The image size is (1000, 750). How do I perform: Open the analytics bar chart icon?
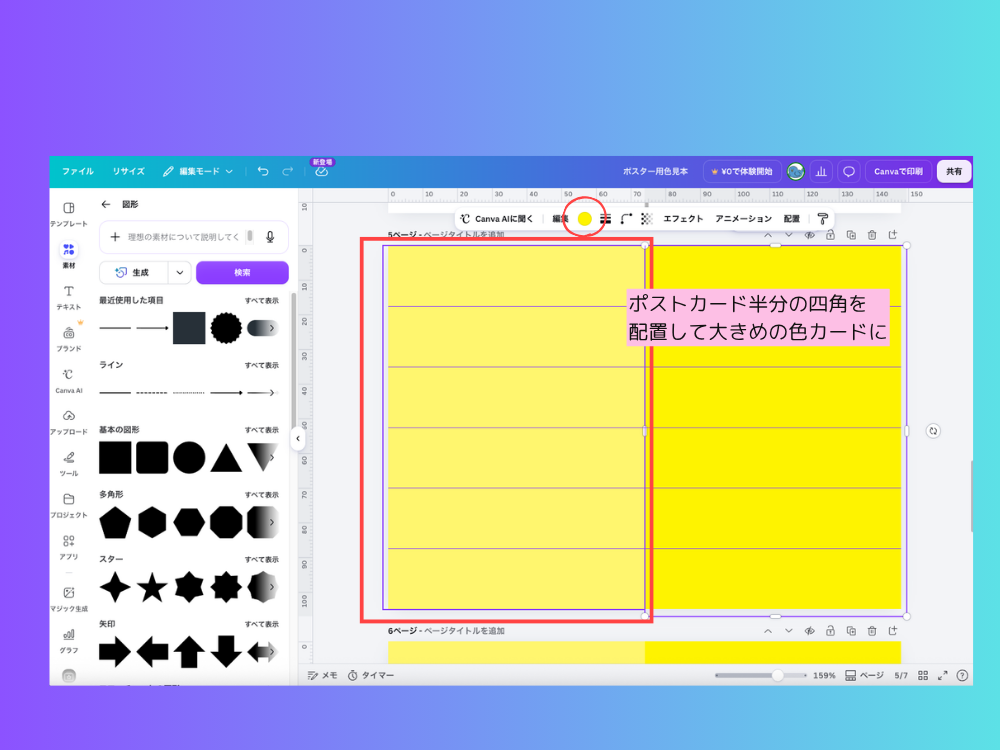(821, 172)
